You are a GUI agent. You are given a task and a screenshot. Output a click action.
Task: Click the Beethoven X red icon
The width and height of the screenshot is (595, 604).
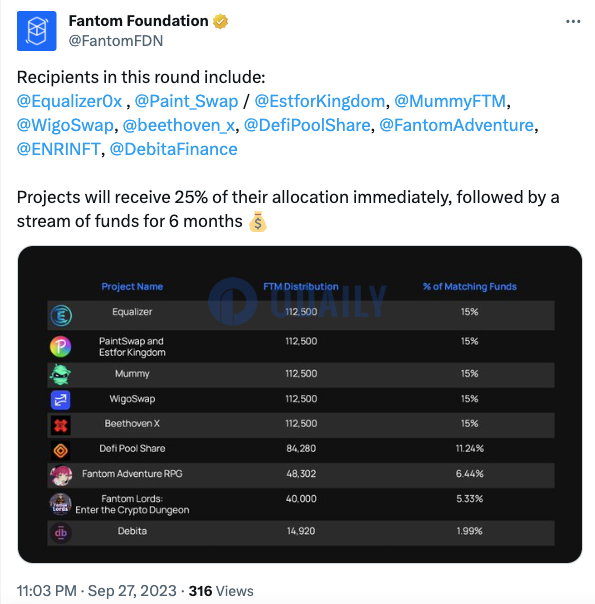point(60,425)
